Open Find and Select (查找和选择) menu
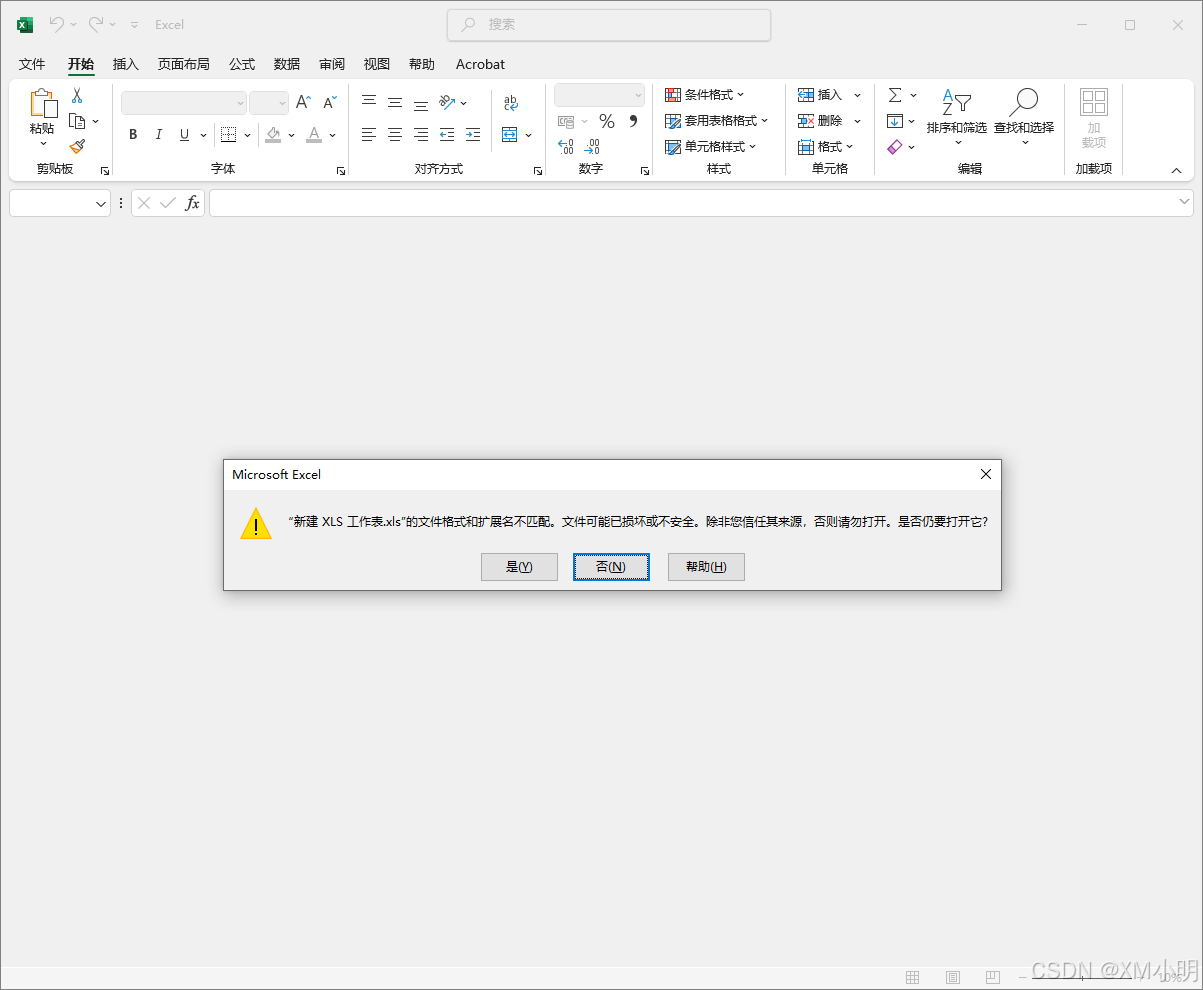 coord(1024,116)
